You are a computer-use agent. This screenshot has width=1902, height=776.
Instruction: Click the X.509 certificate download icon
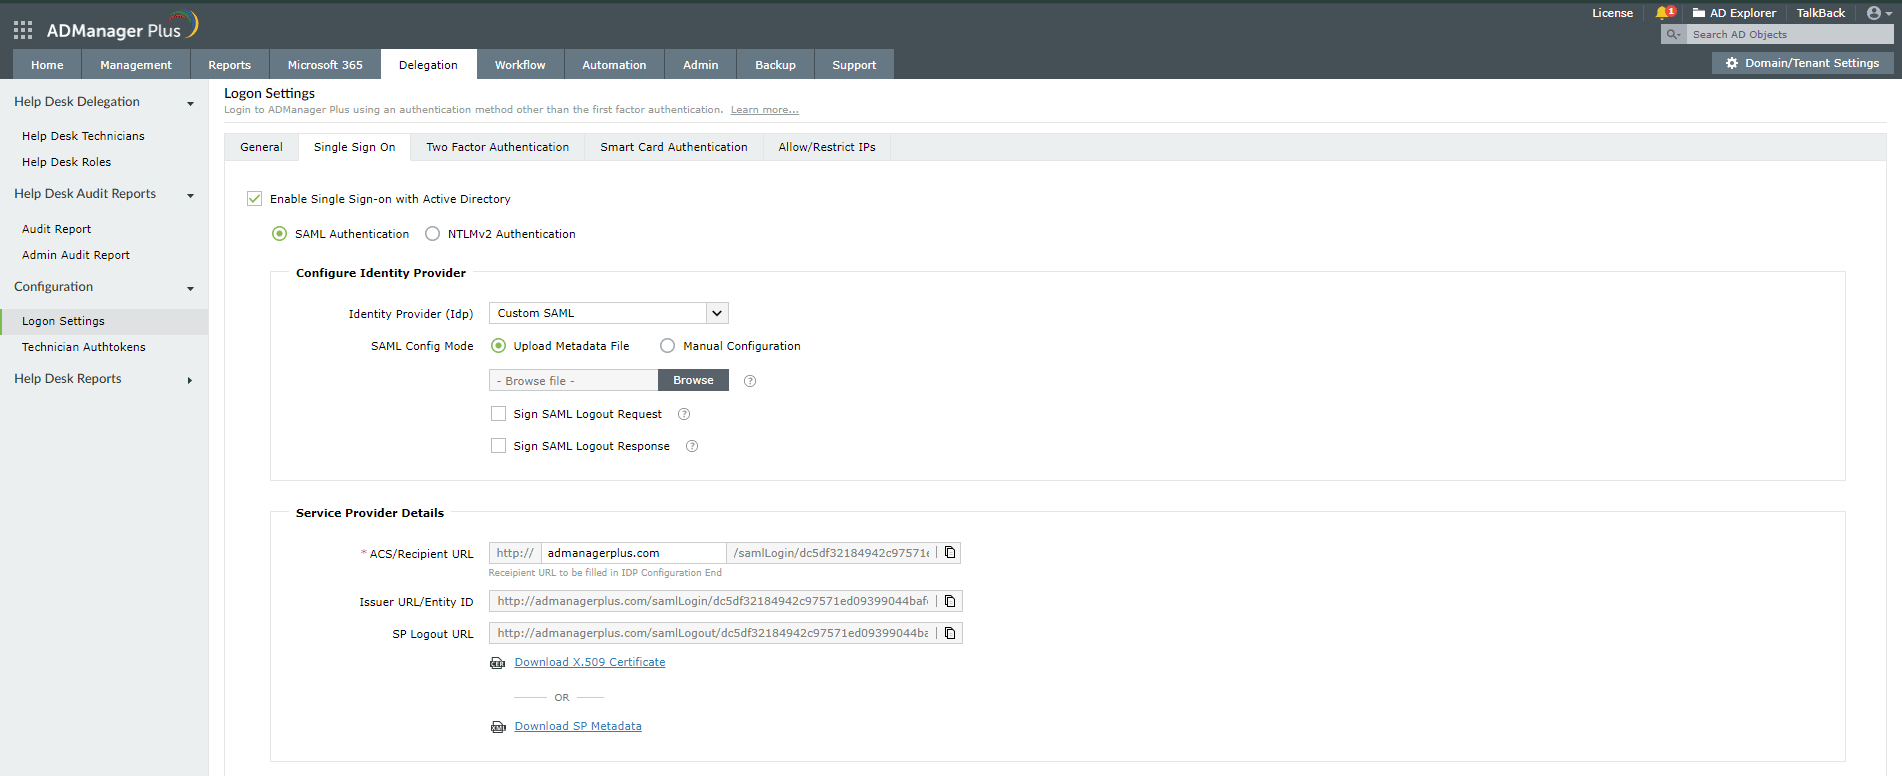point(498,663)
